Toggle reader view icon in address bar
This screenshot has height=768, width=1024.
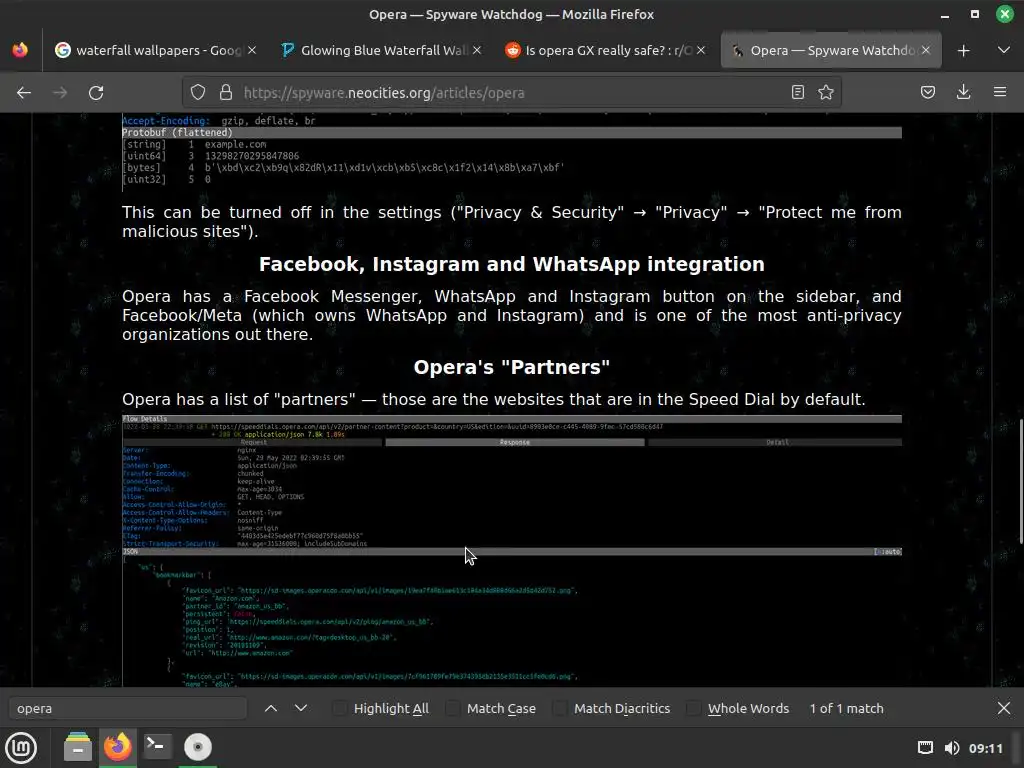pos(797,92)
